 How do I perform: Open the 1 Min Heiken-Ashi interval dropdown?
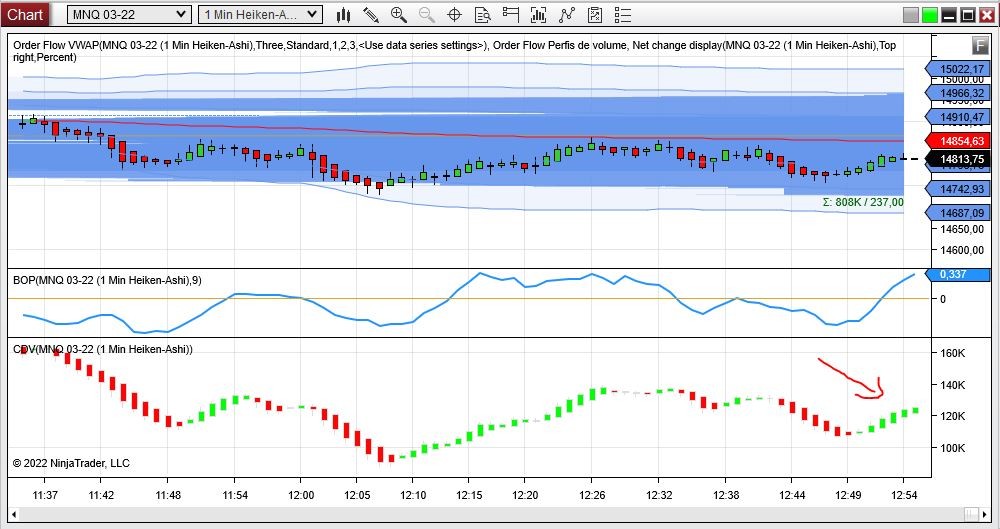click(260, 15)
